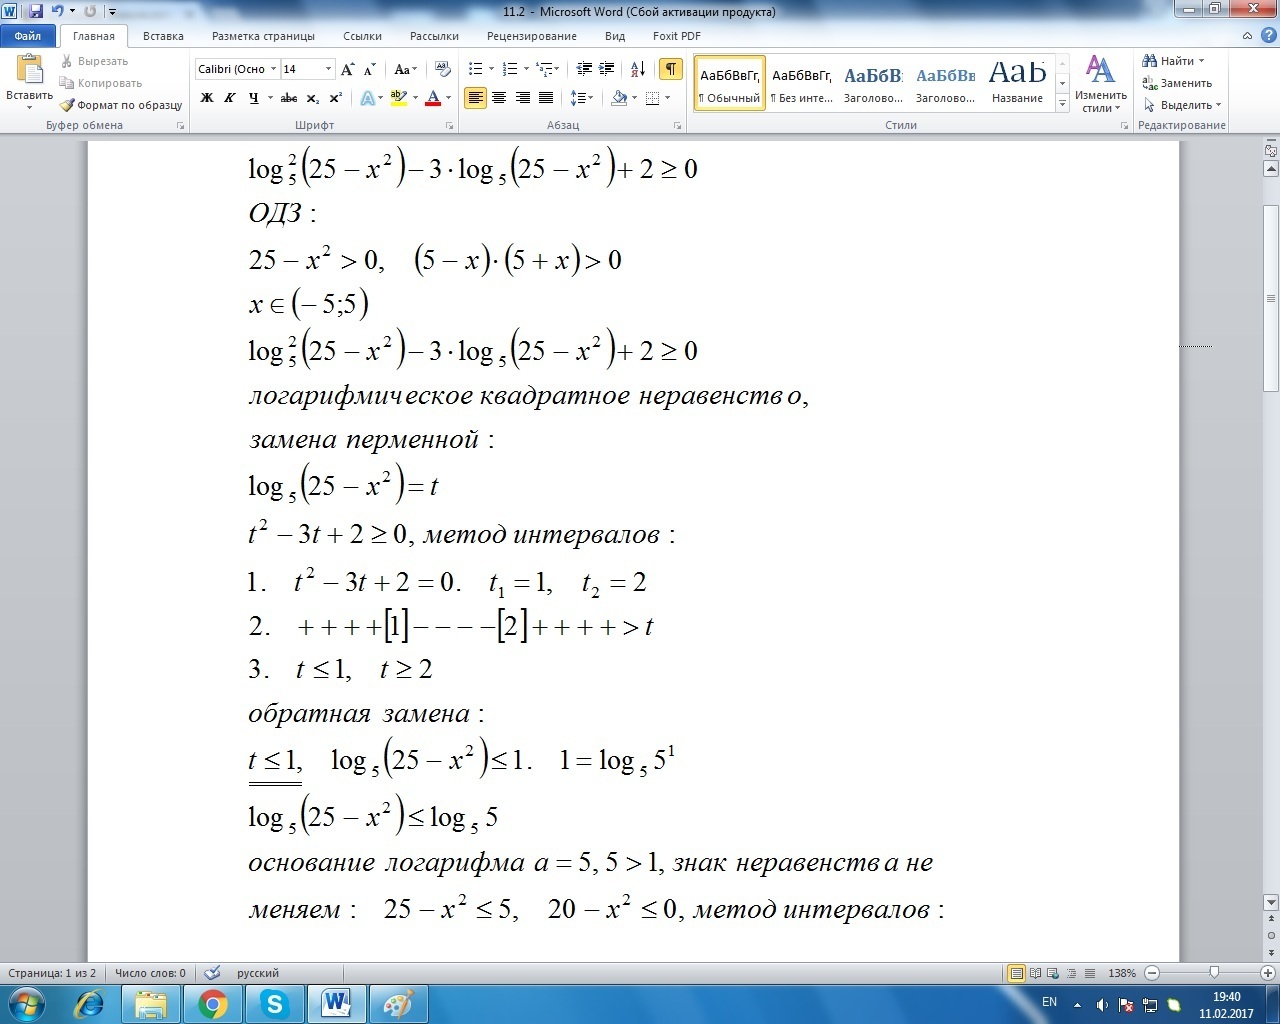This screenshot has height=1024, width=1280.
Task: Click the clear formatting icon
Action: 443,69
